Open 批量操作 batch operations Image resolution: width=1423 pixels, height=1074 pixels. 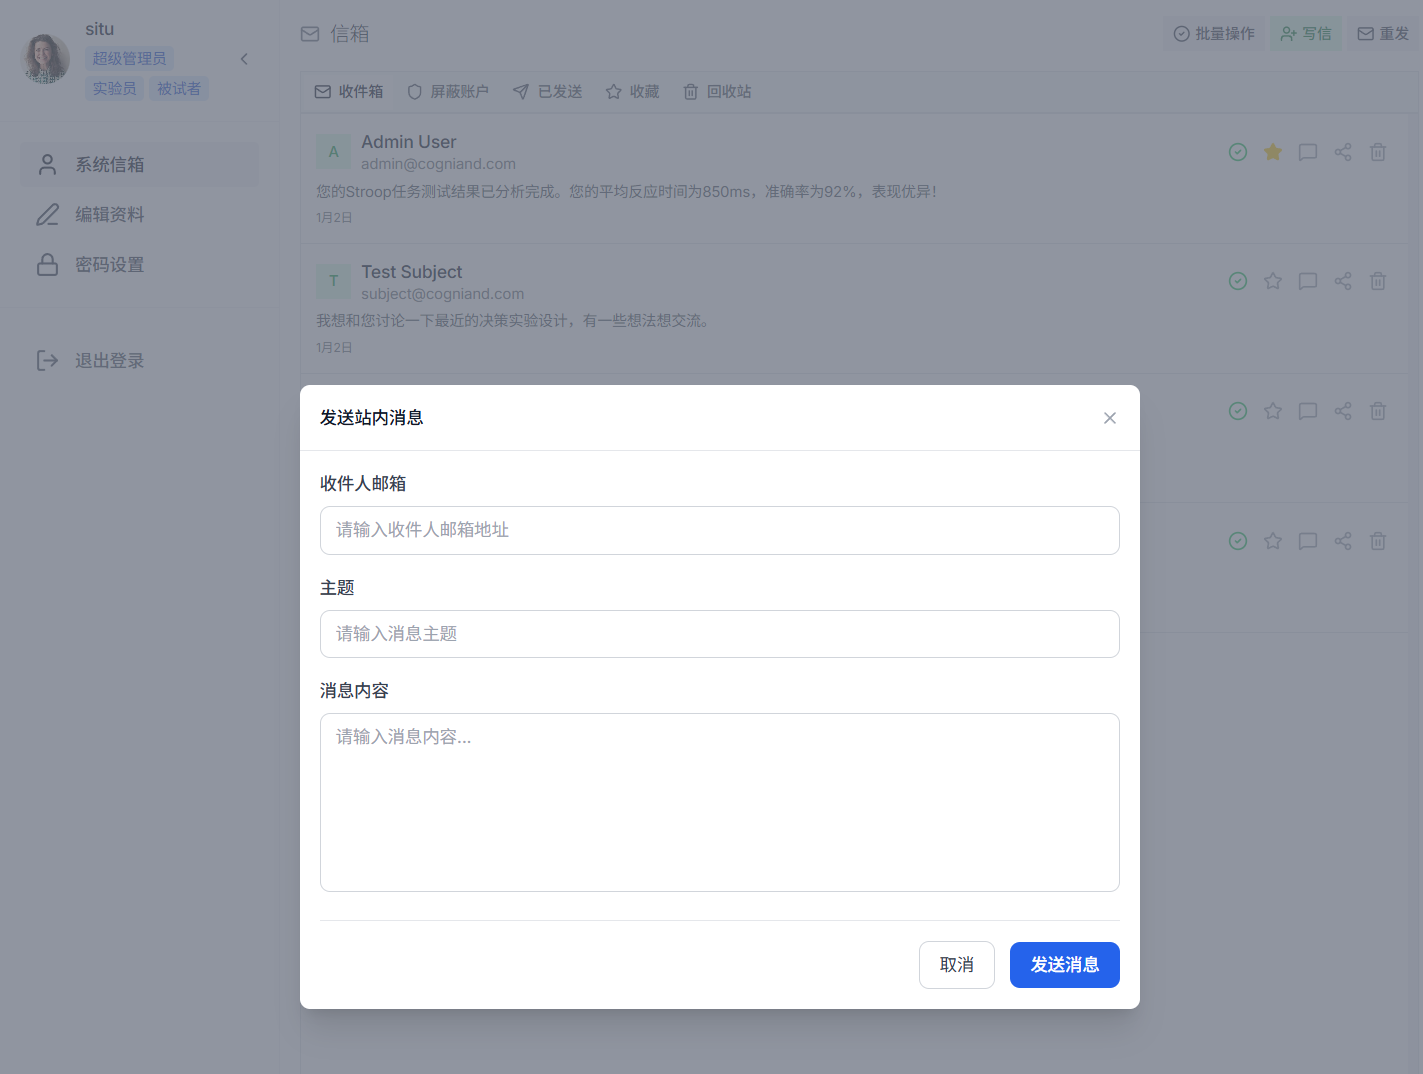pos(1214,34)
